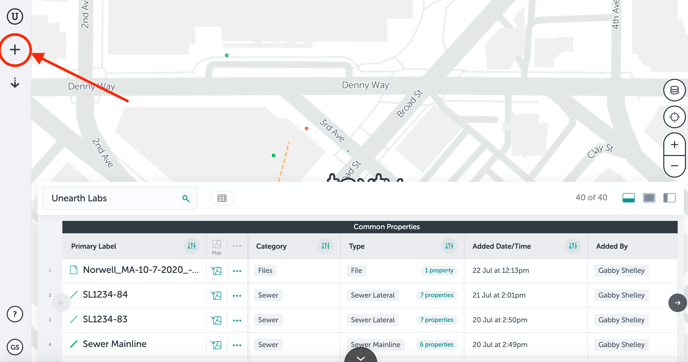
Task: Click Gabby Shelley in the Norwell_MA row
Action: [x=621, y=270]
